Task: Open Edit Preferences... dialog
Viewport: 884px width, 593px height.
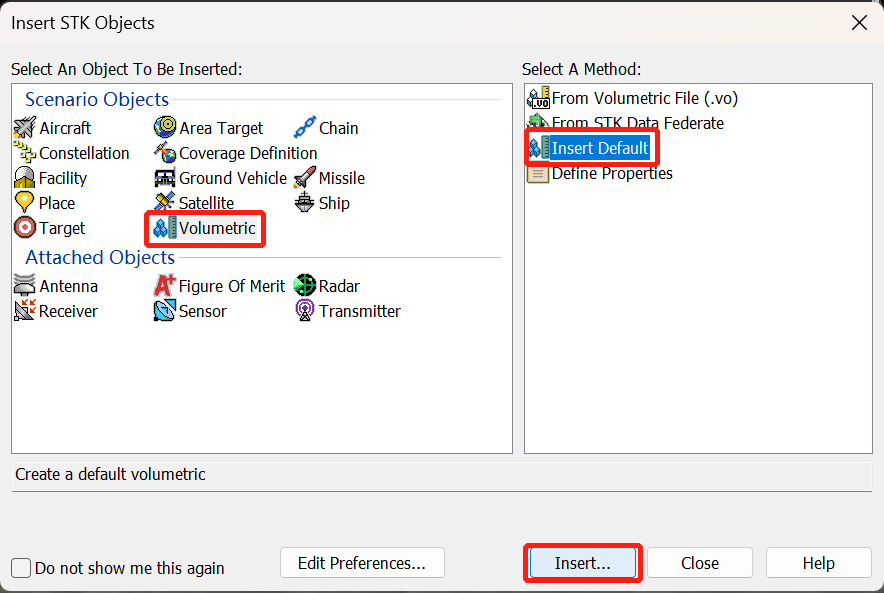Action: tap(362, 563)
